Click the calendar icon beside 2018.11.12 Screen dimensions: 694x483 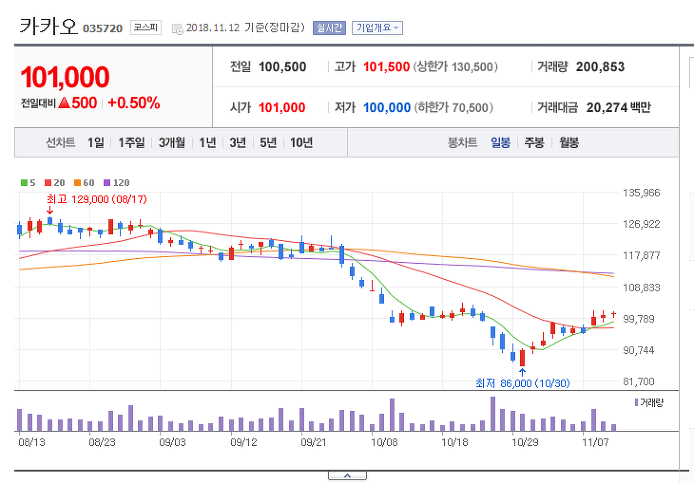(177, 29)
